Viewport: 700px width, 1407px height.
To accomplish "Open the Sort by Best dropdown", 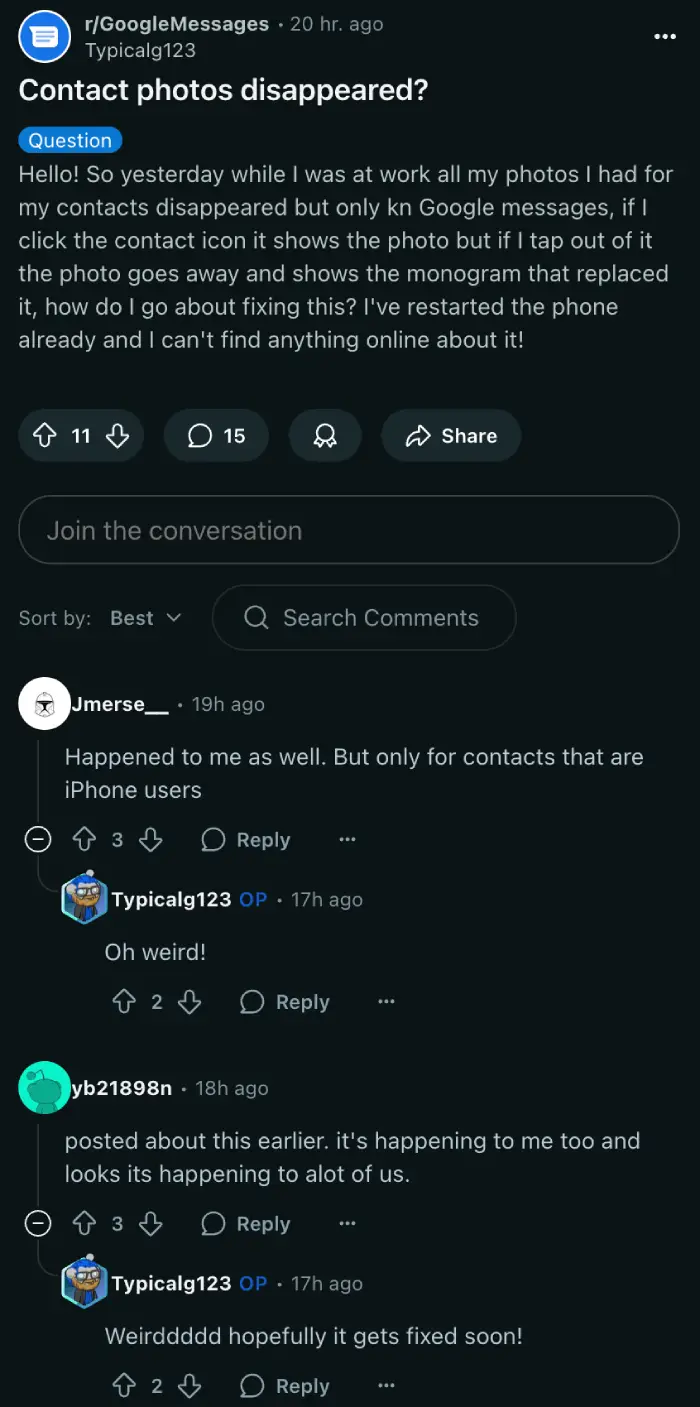I will pos(146,618).
